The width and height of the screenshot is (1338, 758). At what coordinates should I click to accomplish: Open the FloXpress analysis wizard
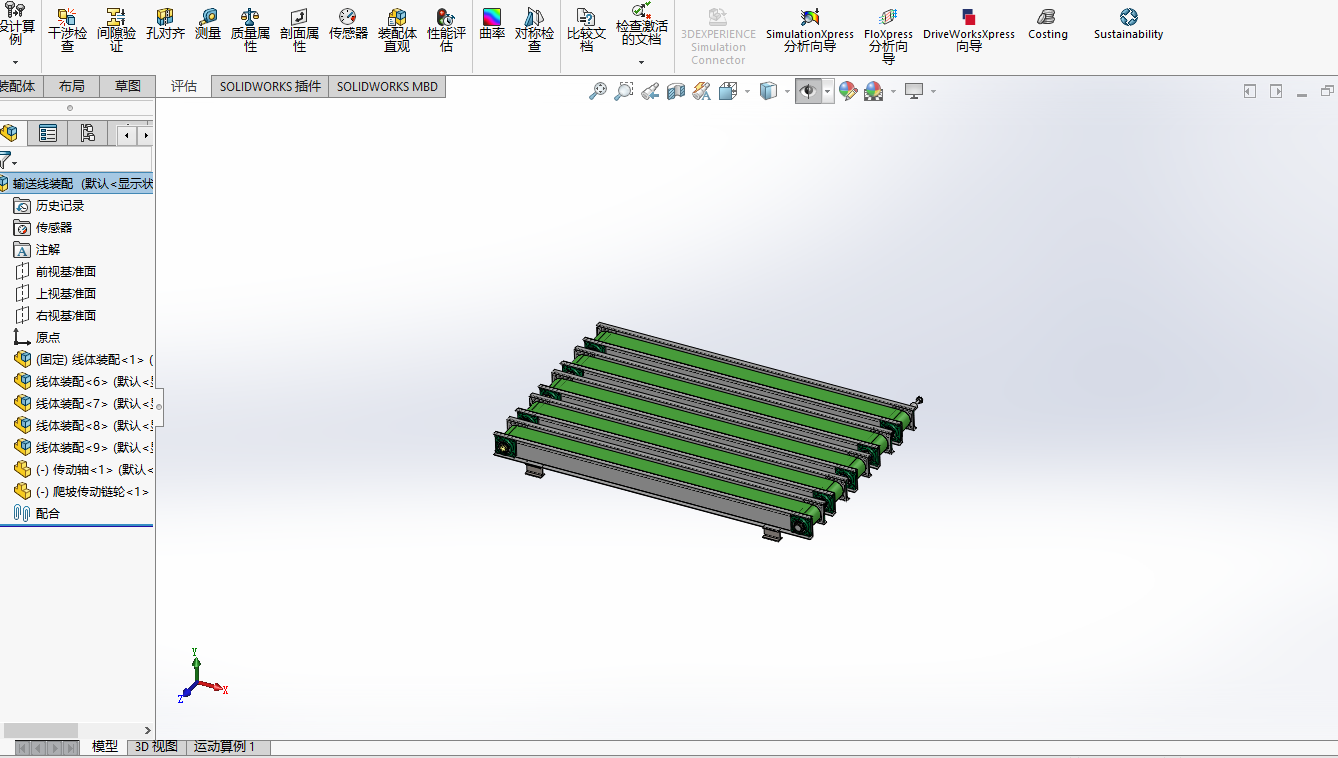tap(888, 36)
